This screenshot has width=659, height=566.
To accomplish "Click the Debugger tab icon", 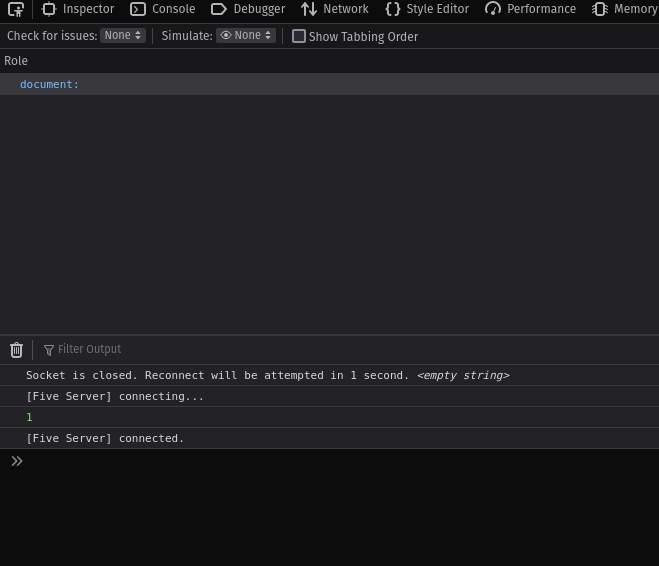I will pos(219,9).
